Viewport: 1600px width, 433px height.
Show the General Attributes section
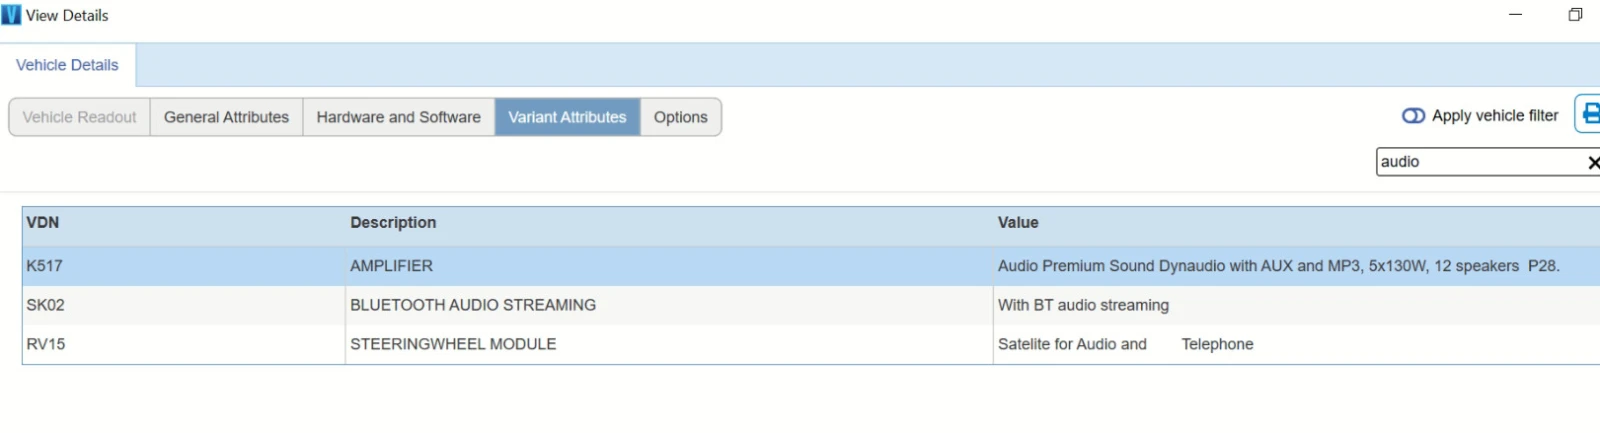(226, 117)
